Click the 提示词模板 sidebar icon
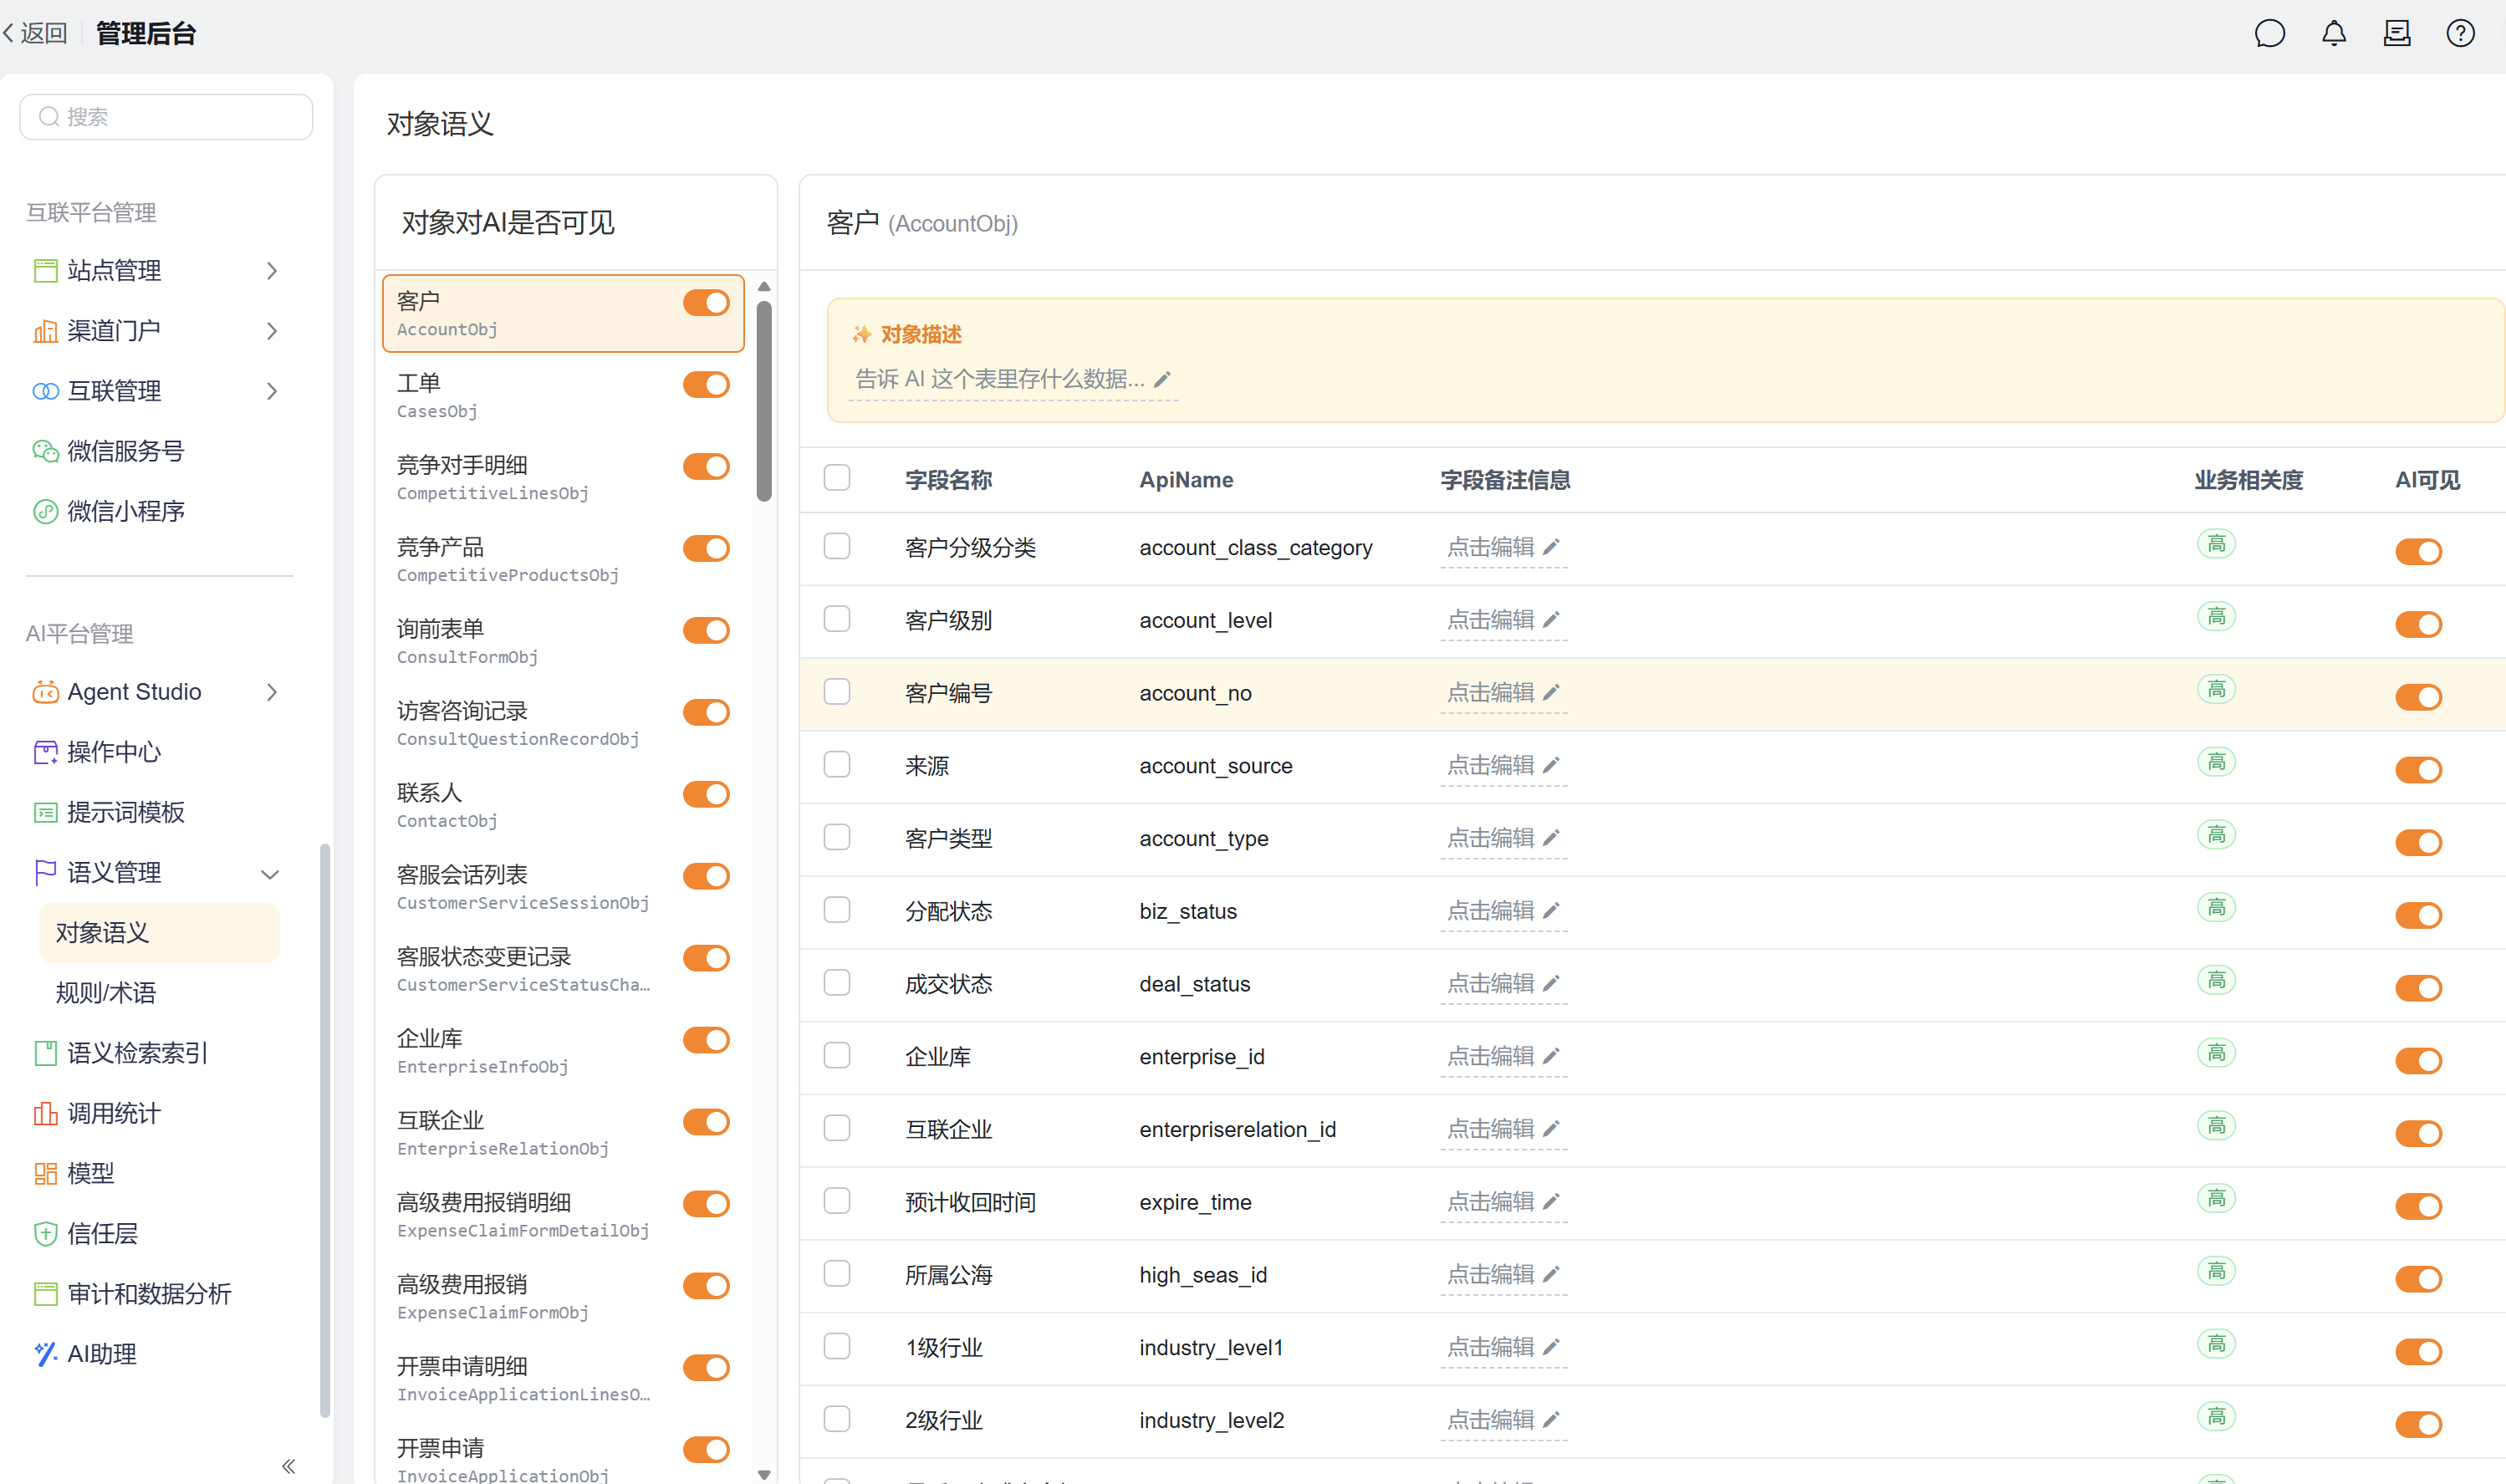This screenshot has width=2506, height=1484. click(x=45, y=813)
